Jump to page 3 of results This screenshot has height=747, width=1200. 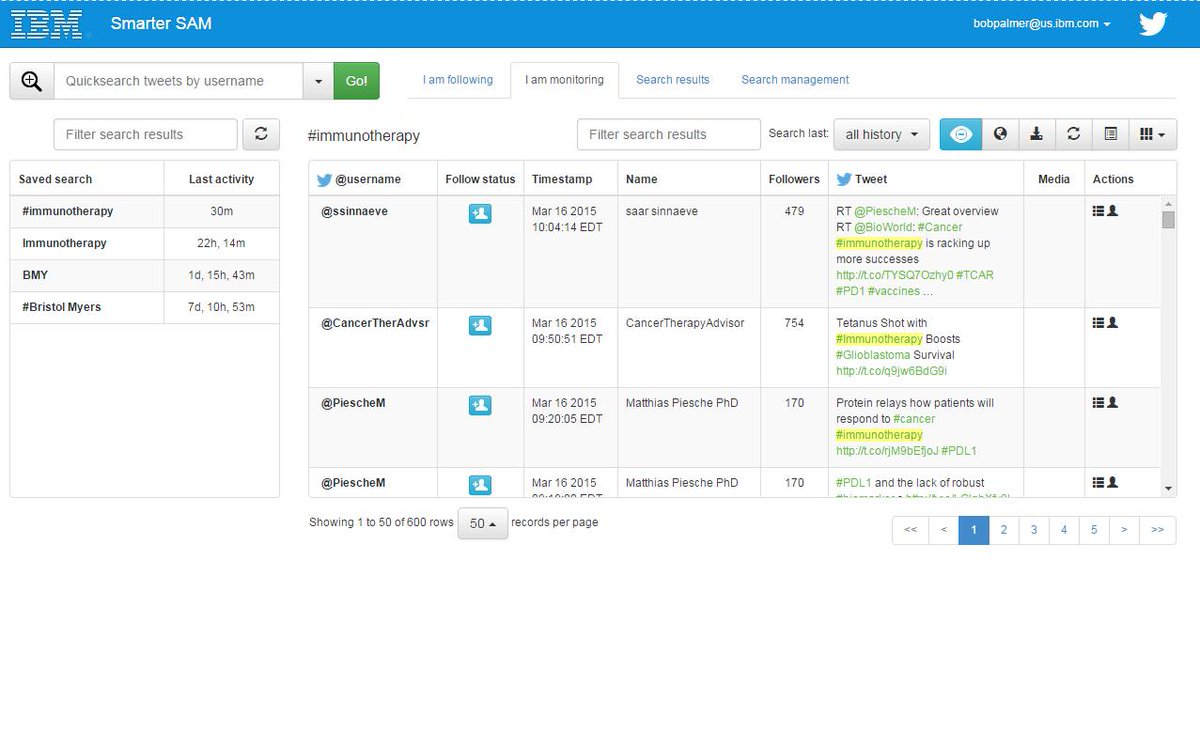(1034, 530)
